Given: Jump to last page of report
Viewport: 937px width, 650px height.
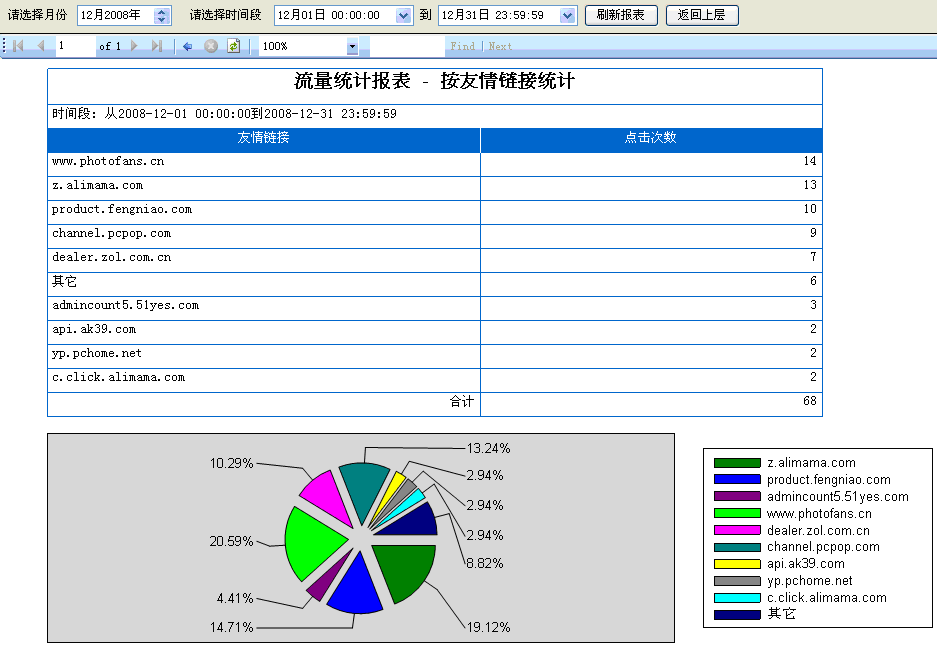Looking at the screenshot, I should click(156, 46).
